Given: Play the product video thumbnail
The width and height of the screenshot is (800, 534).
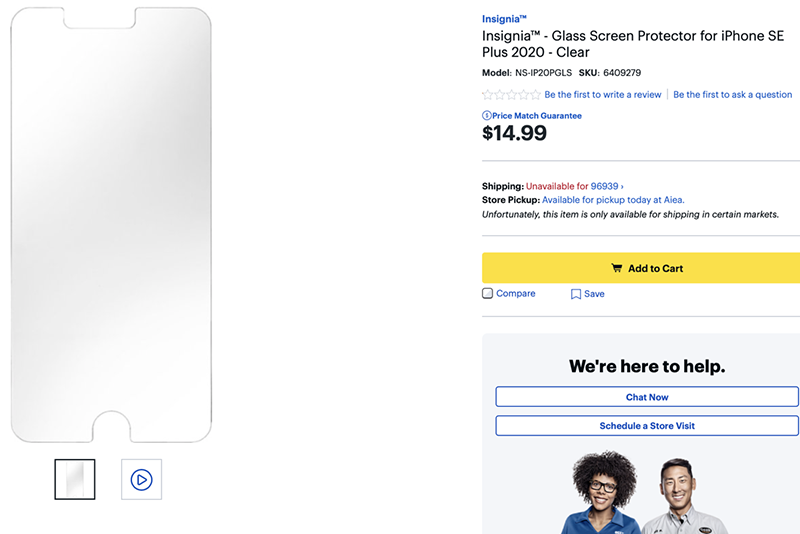Looking at the screenshot, I should pyautogui.click(x=141, y=480).
